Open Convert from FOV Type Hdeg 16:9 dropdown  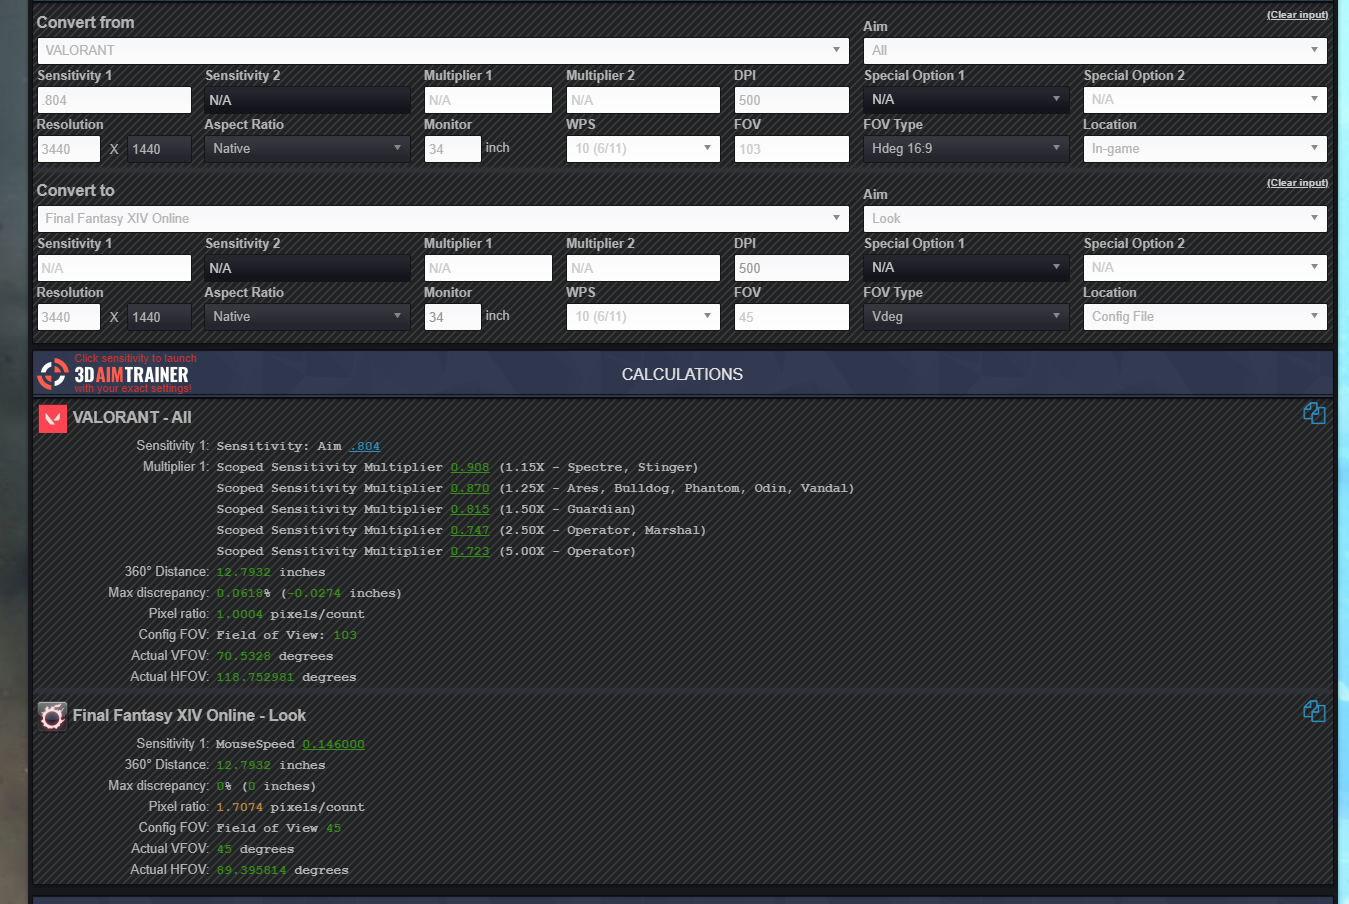[966, 148]
